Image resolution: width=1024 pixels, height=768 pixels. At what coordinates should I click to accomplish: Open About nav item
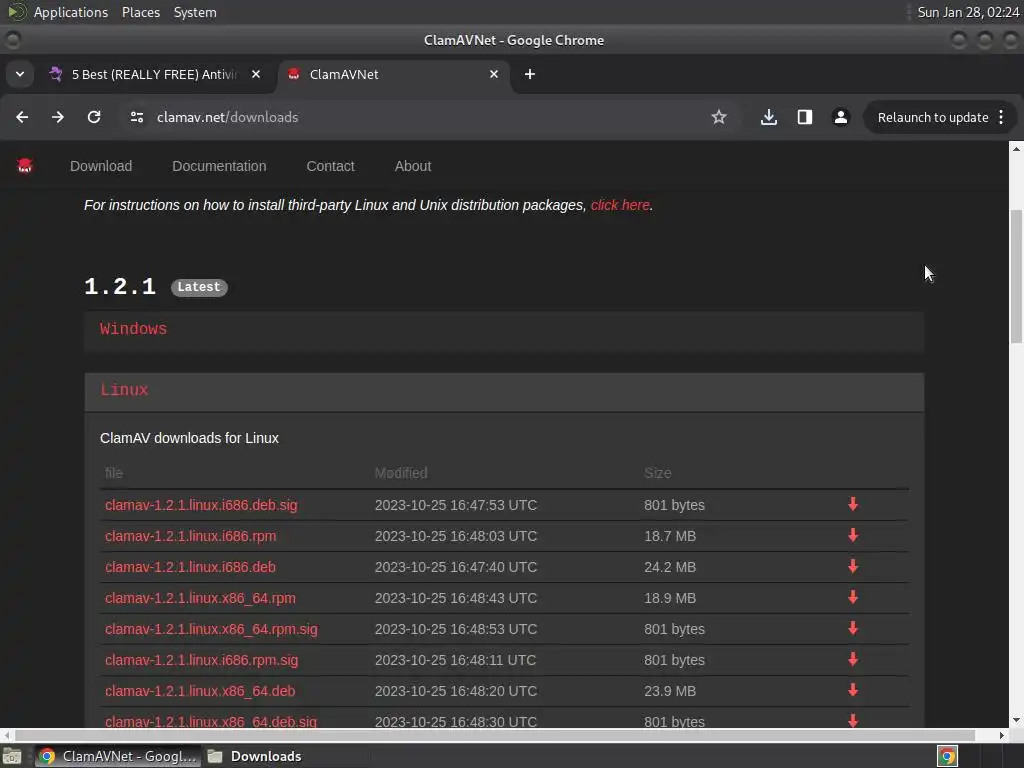point(413,166)
